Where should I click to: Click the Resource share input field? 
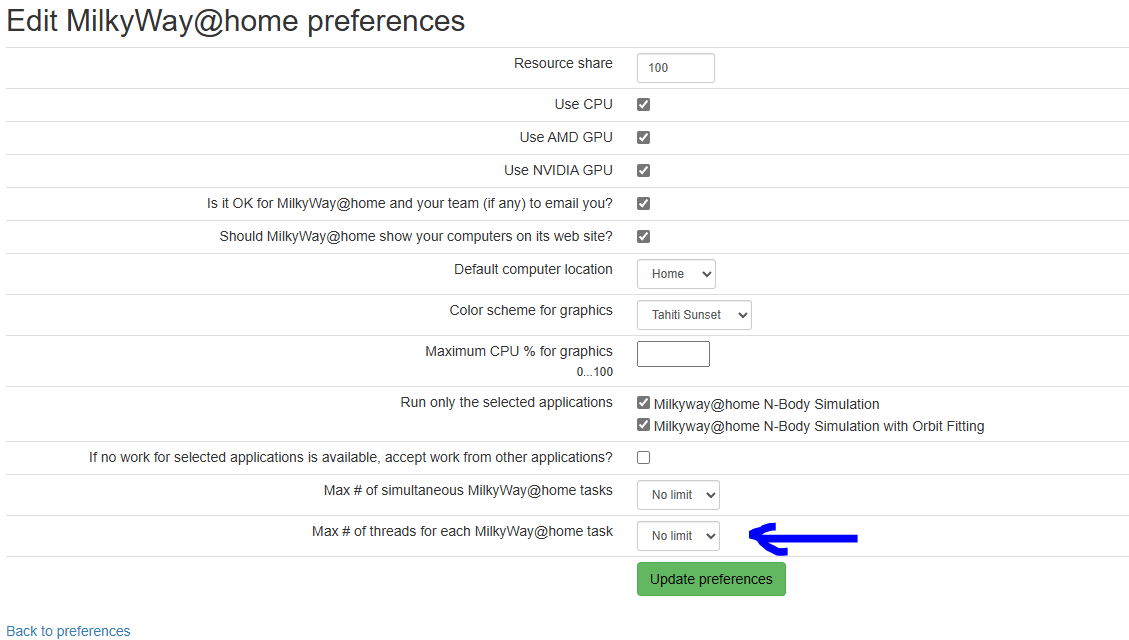point(675,68)
